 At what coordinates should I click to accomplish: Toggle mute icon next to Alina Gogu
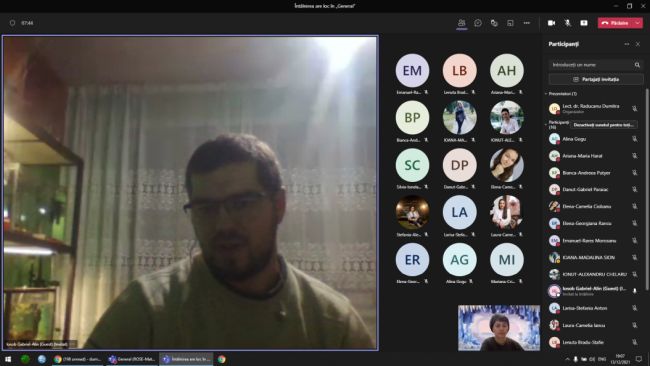635,139
